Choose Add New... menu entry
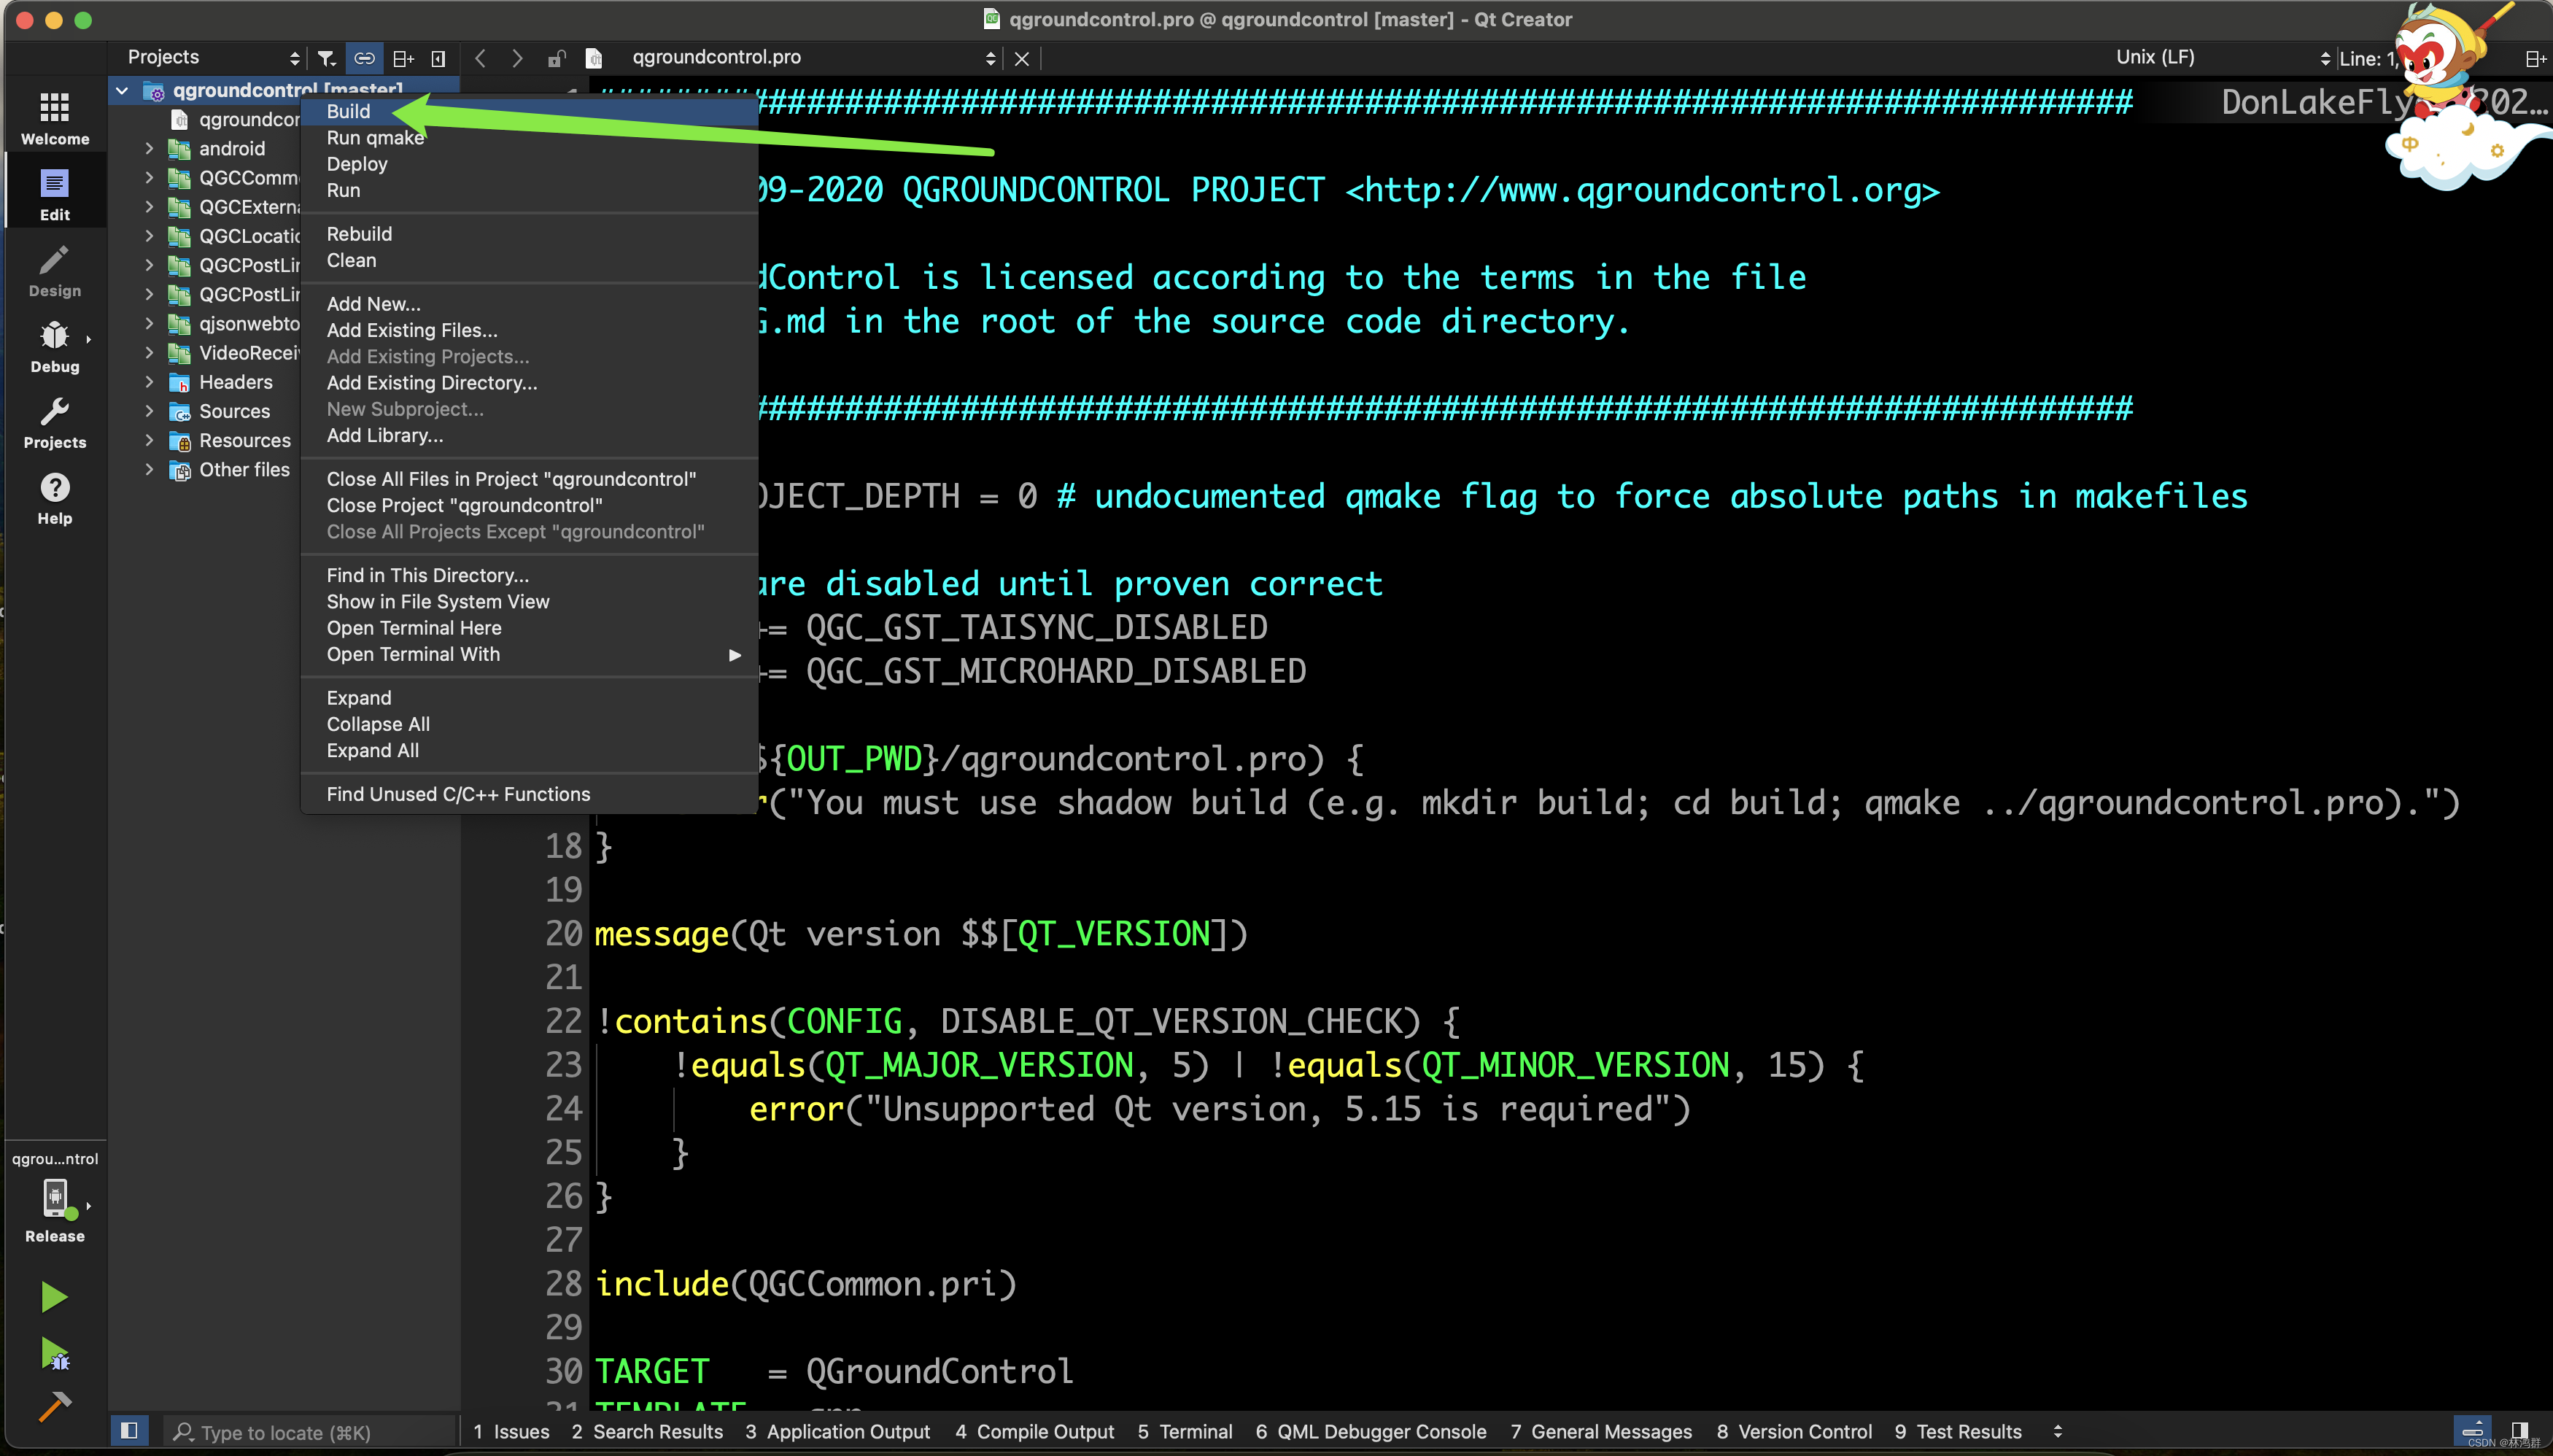 [x=528, y=304]
